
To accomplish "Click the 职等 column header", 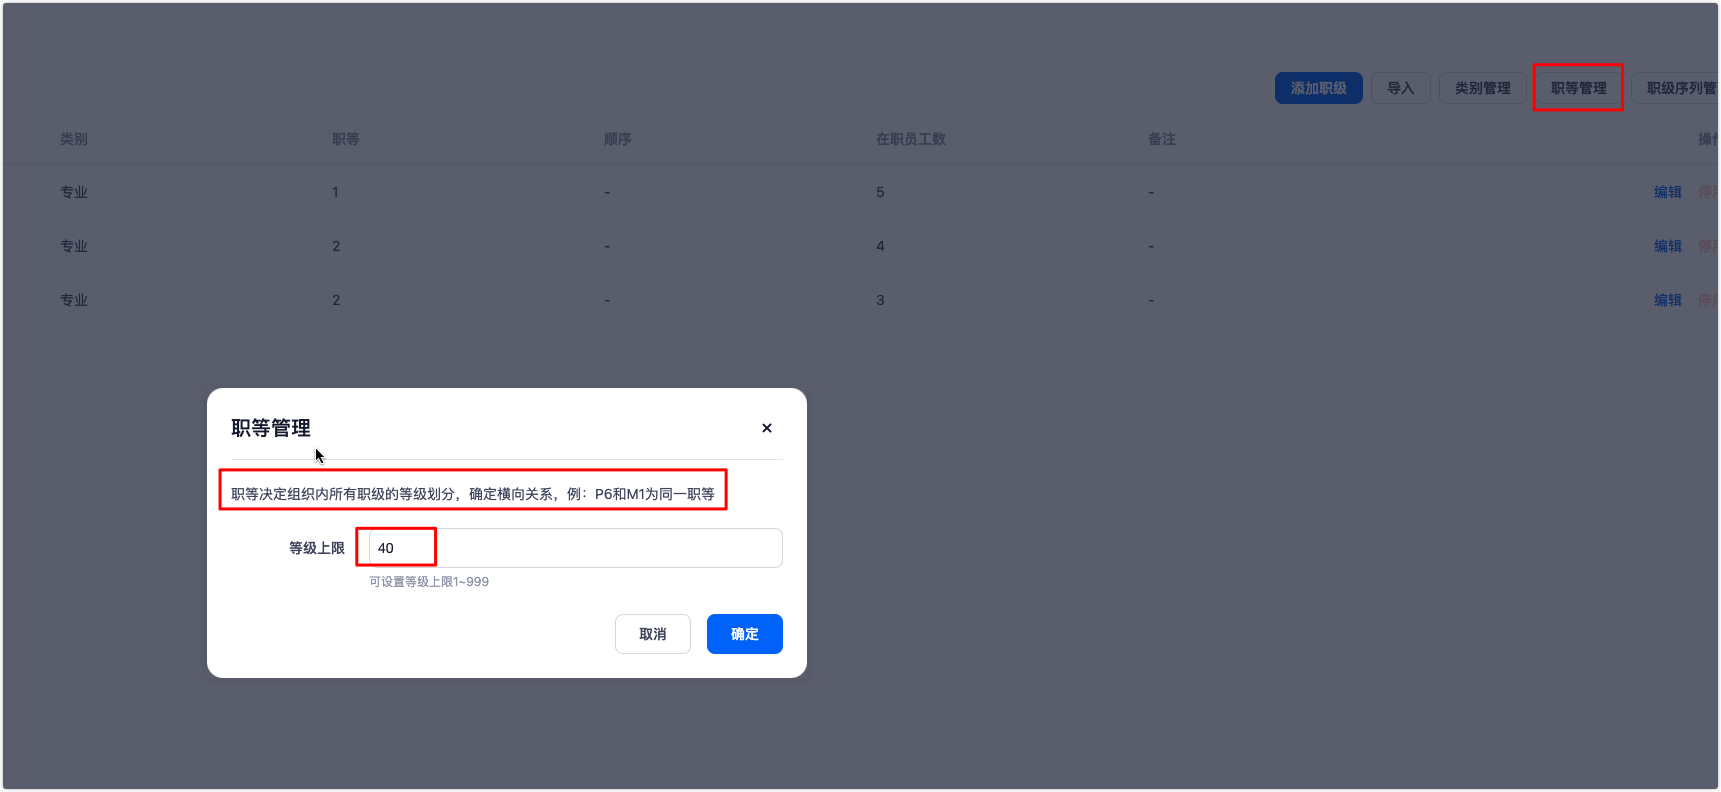I will [345, 139].
